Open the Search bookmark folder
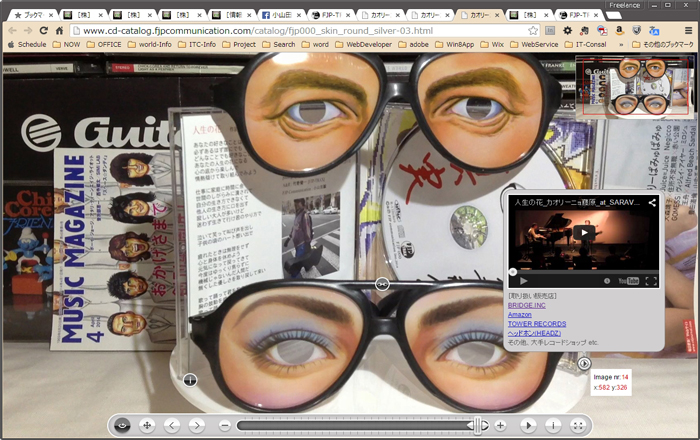This screenshot has height=440, width=700. tap(279, 45)
